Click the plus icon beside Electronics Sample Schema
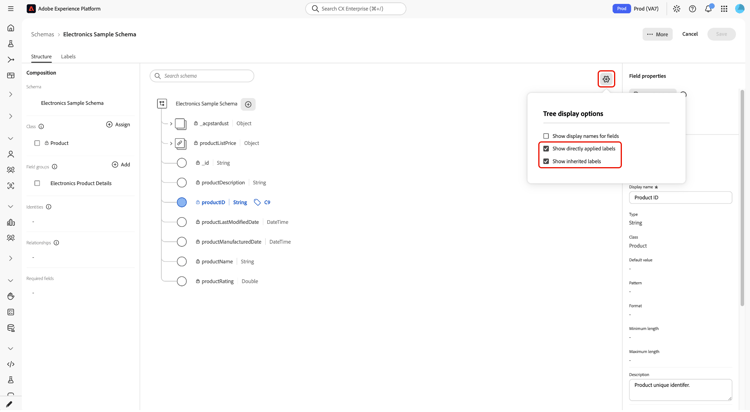Image resolution: width=750 pixels, height=412 pixels. 248,104
